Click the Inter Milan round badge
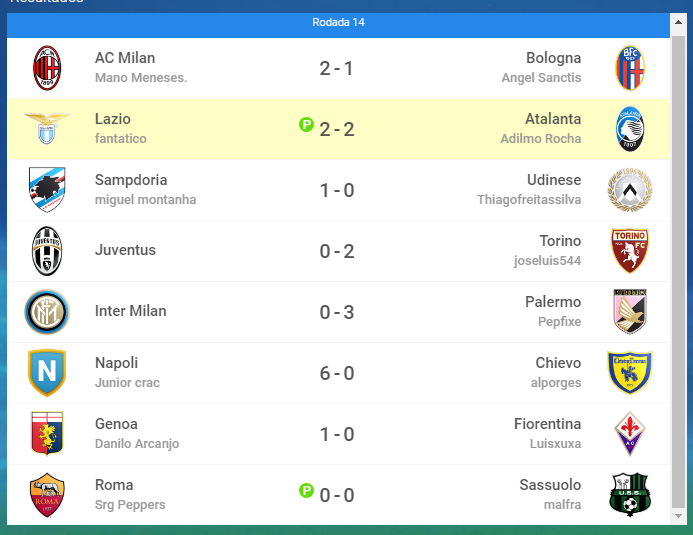 point(47,311)
